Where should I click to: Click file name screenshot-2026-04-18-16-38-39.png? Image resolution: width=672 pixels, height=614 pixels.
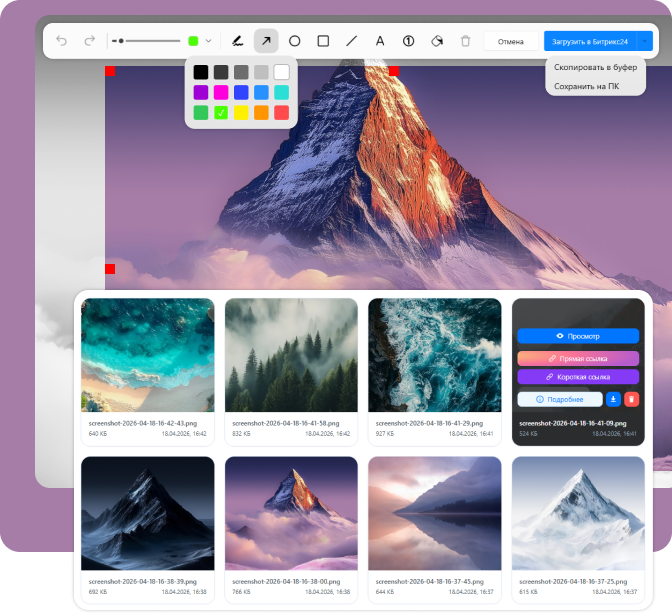click(143, 581)
